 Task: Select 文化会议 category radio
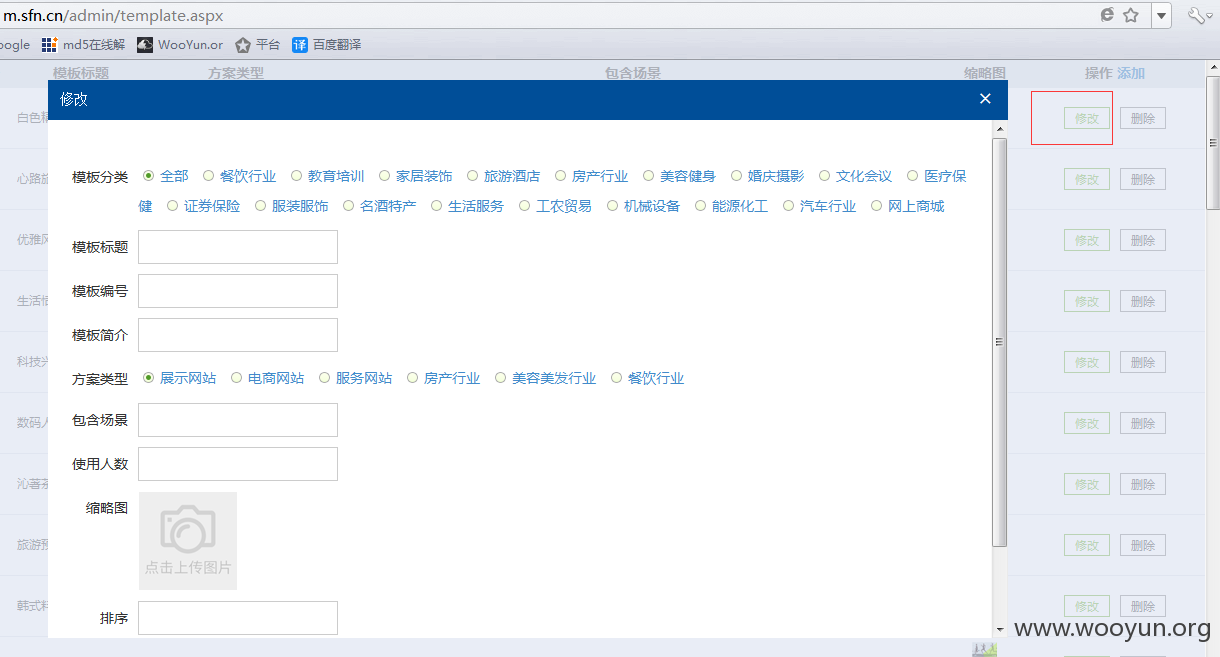[x=825, y=176]
